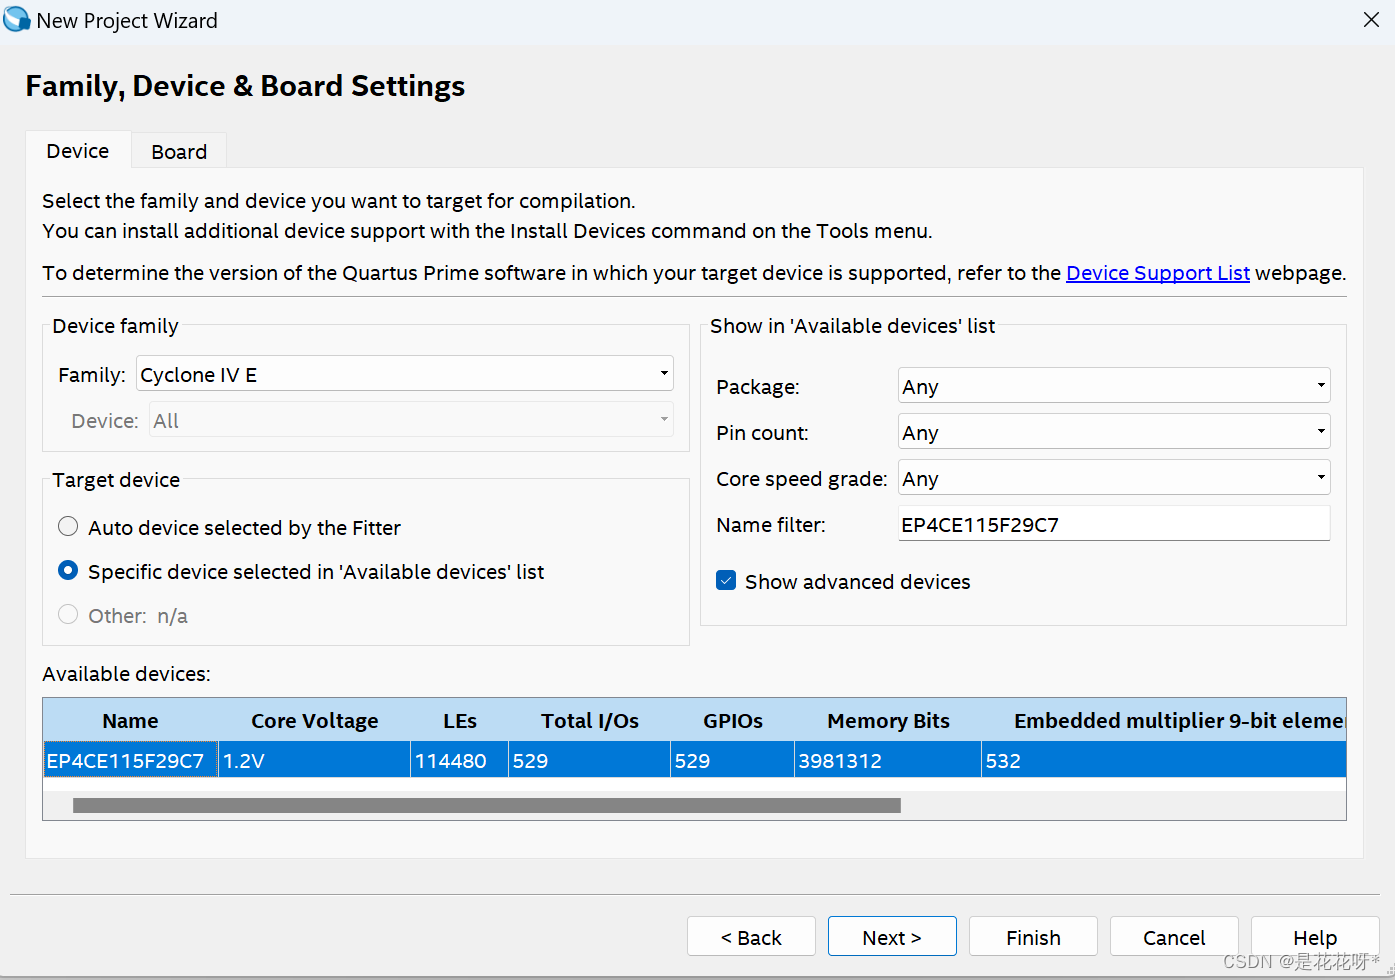Viewport: 1395px width, 980px height.
Task: Sort by the GPIOs column header
Action: (x=732, y=720)
